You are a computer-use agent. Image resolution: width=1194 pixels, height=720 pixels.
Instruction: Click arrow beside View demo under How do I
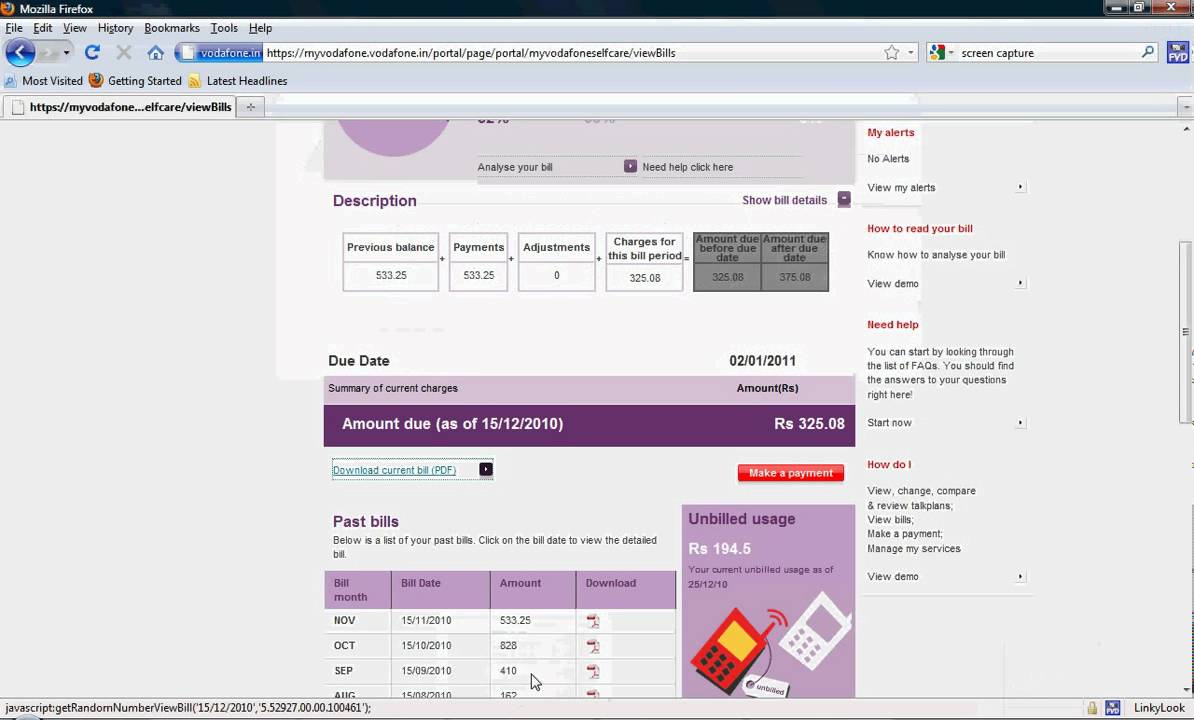tap(1020, 576)
